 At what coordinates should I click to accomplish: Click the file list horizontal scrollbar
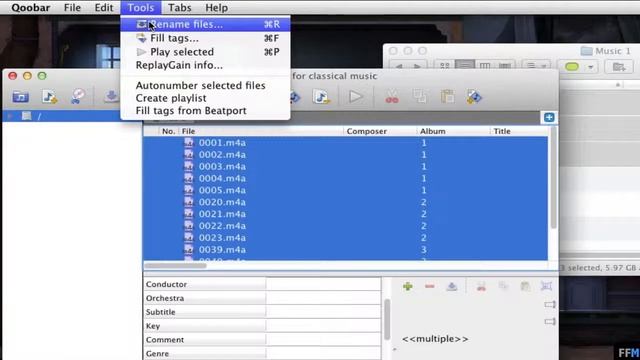click(176, 266)
